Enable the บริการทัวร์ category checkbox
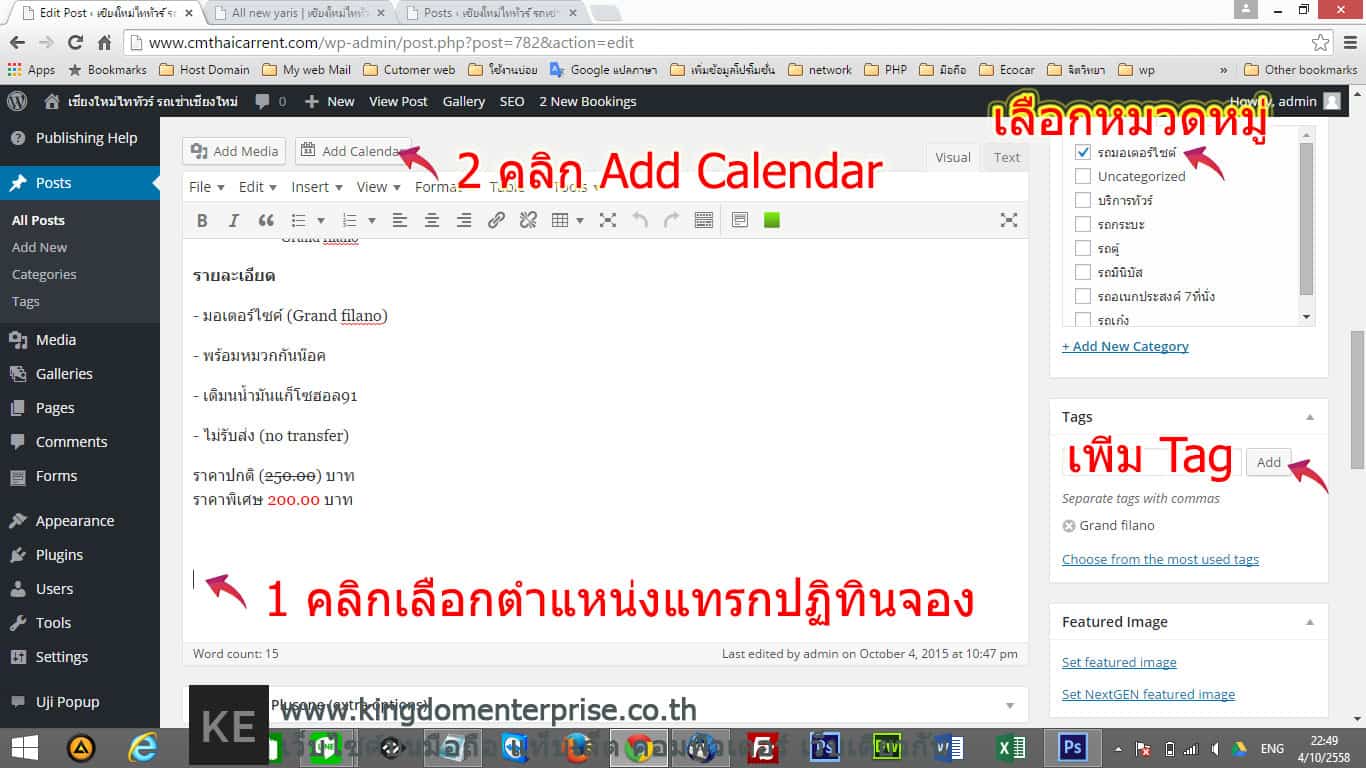Image resolution: width=1366 pixels, height=768 pixels. click(1082, 200)
